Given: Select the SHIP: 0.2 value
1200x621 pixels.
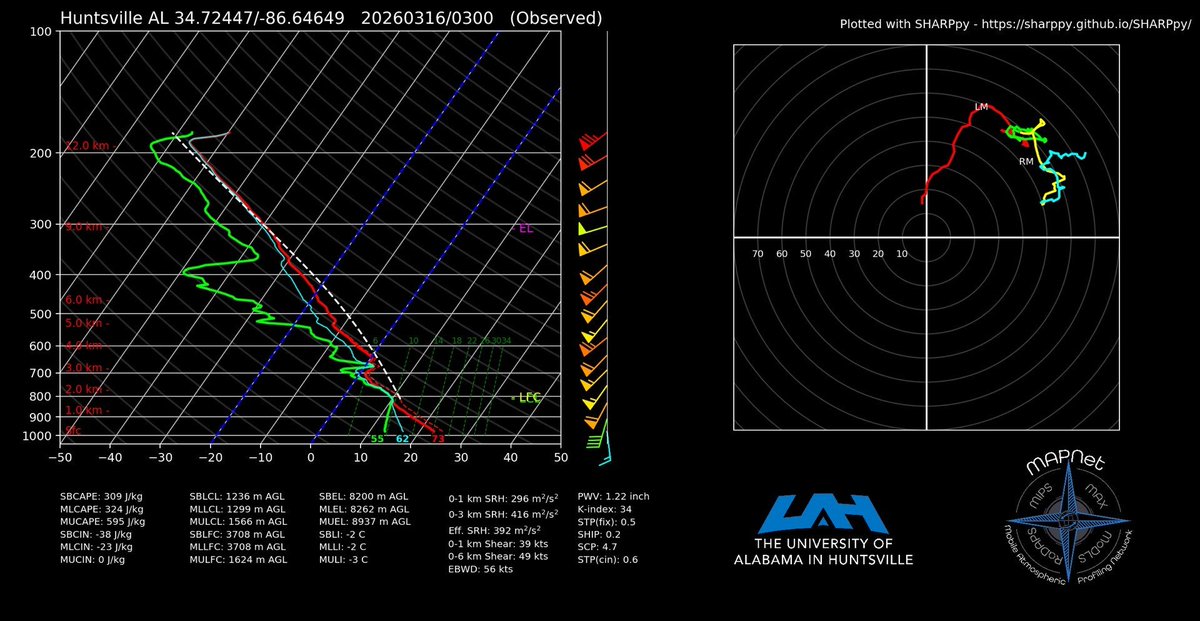Looking at the screenshot, I should [601, 535].
